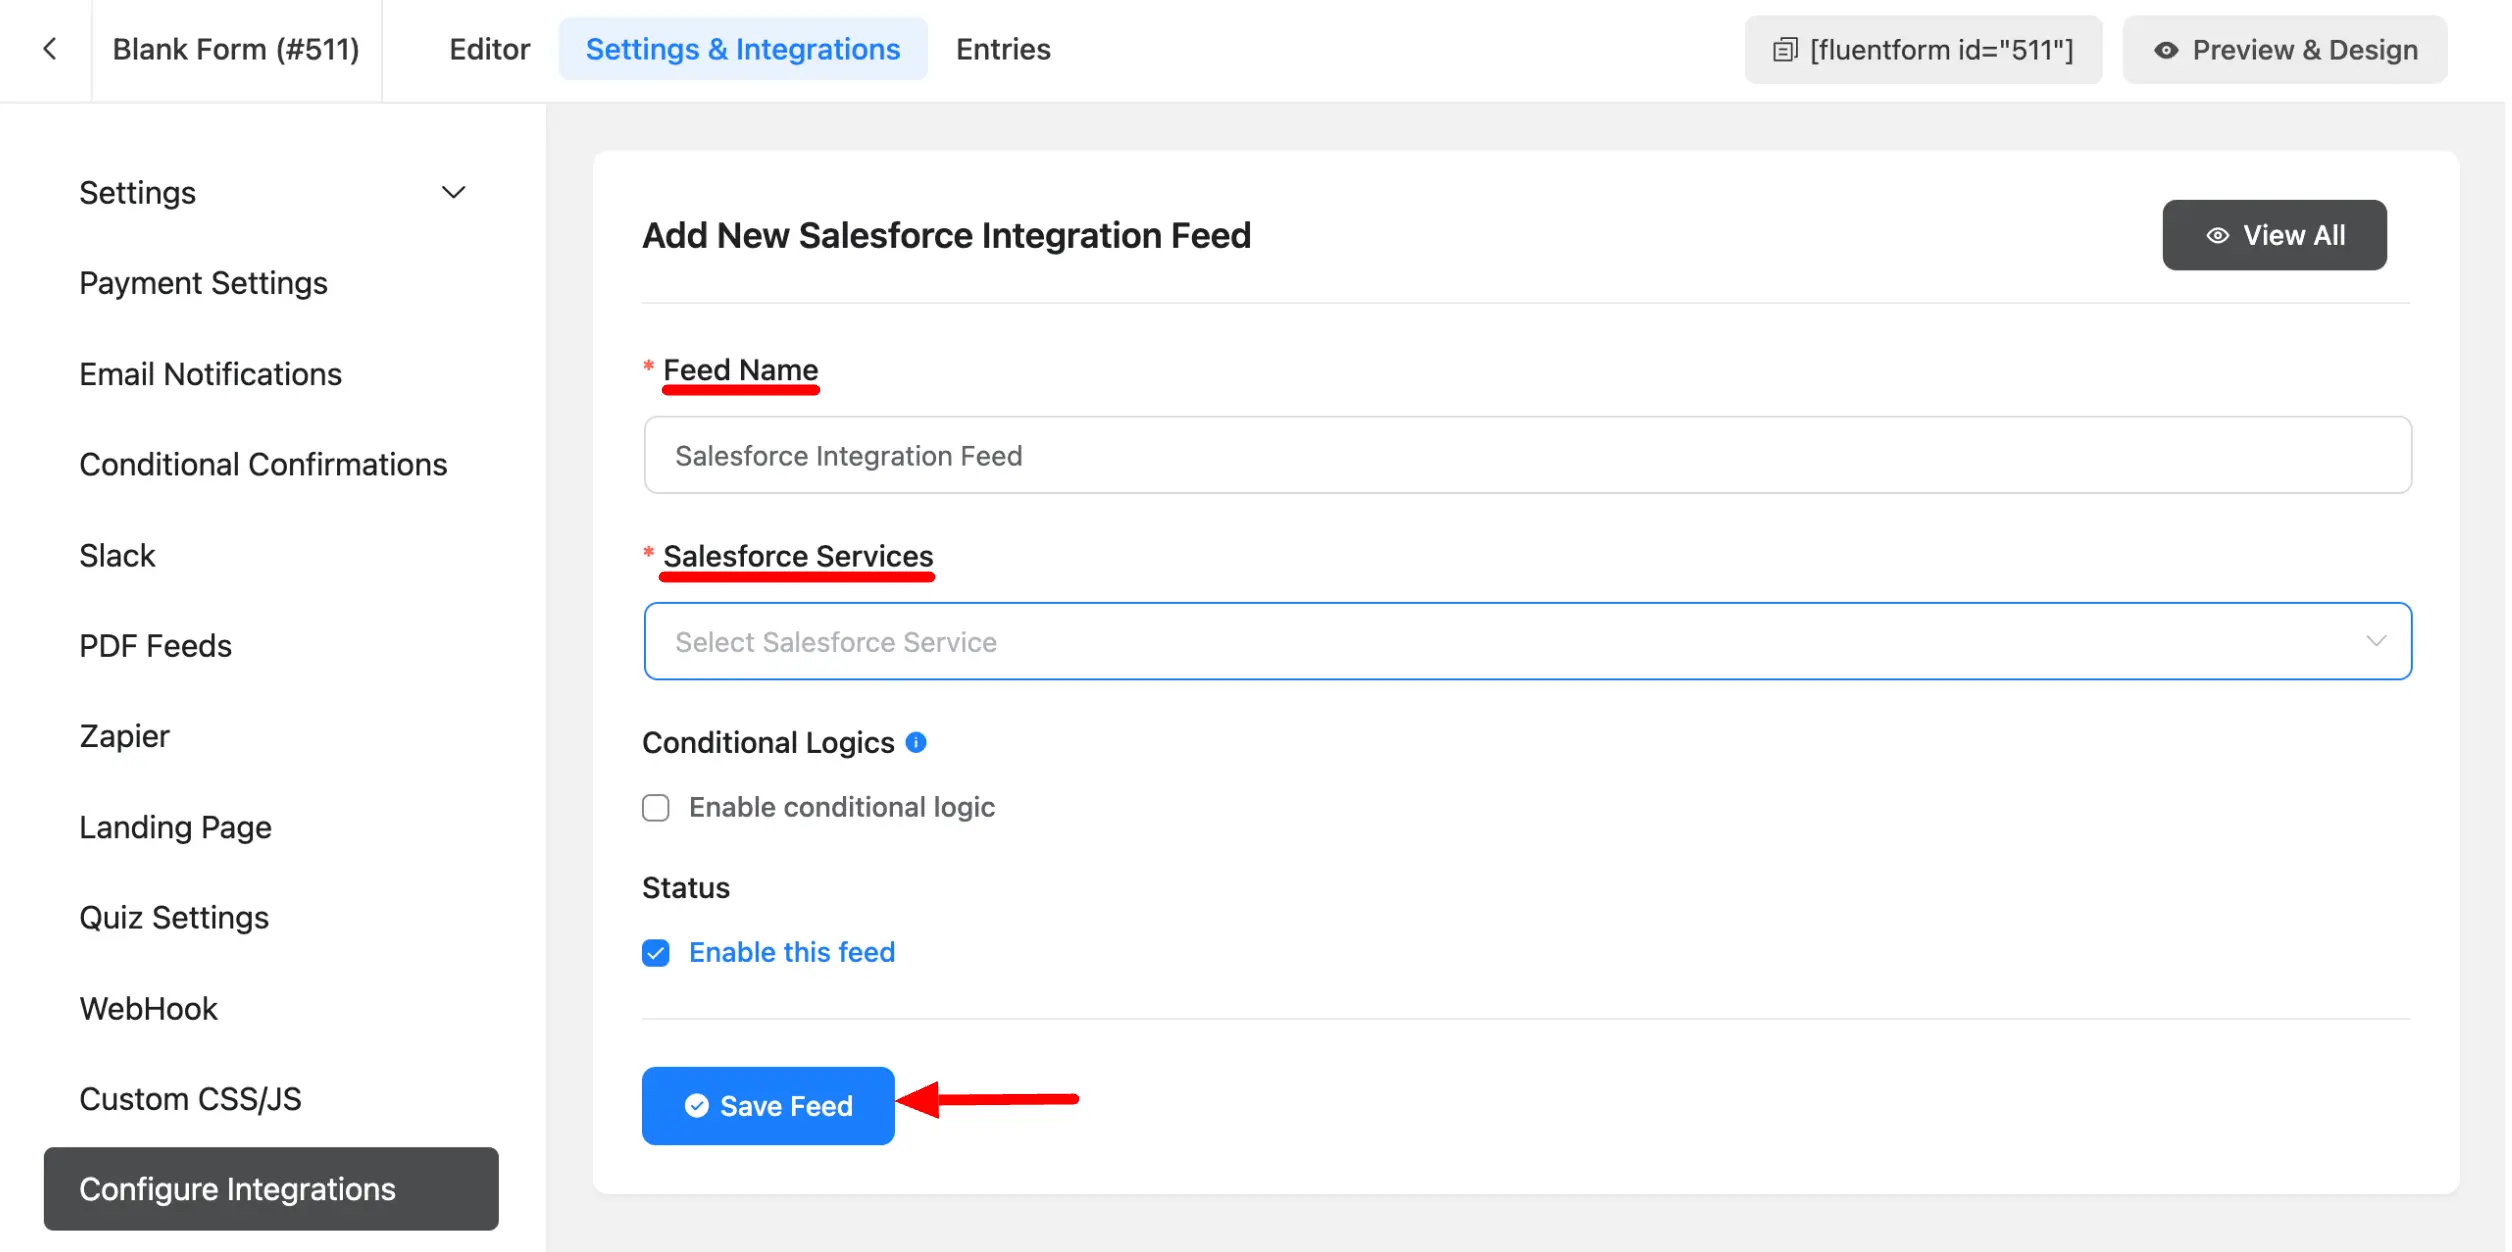Open the Select Salesforce Service dropdown
Screen dimensions: 2512x1252
(x=1529, y=642)
